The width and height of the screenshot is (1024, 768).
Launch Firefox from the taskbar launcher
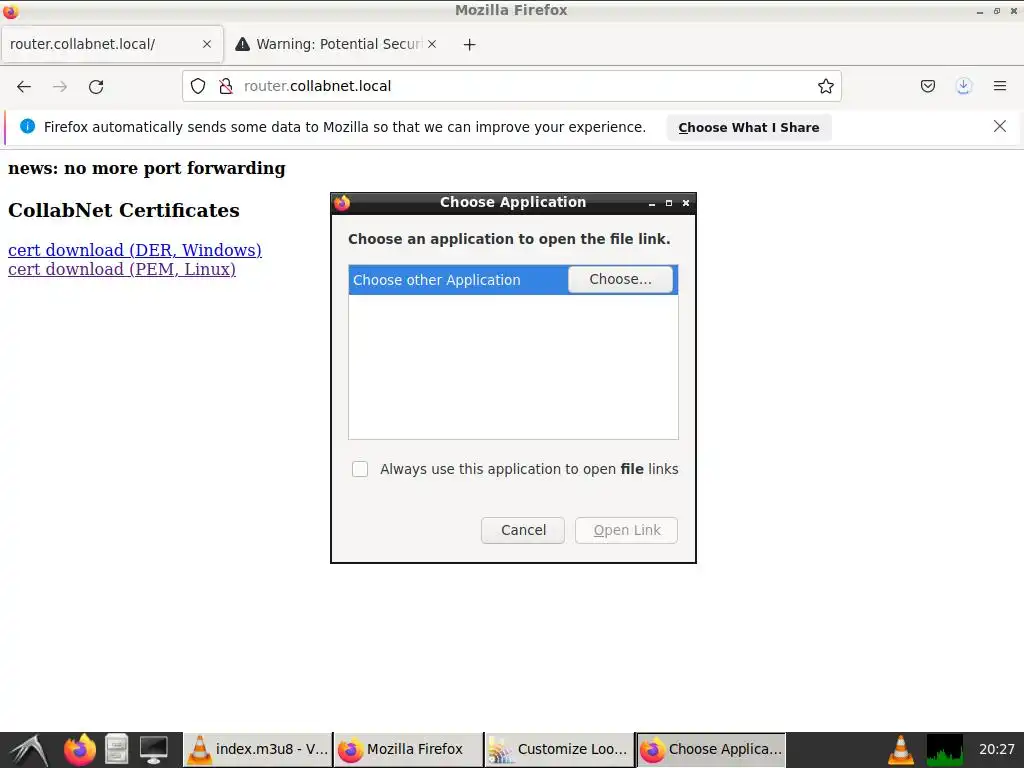(80, 750)
